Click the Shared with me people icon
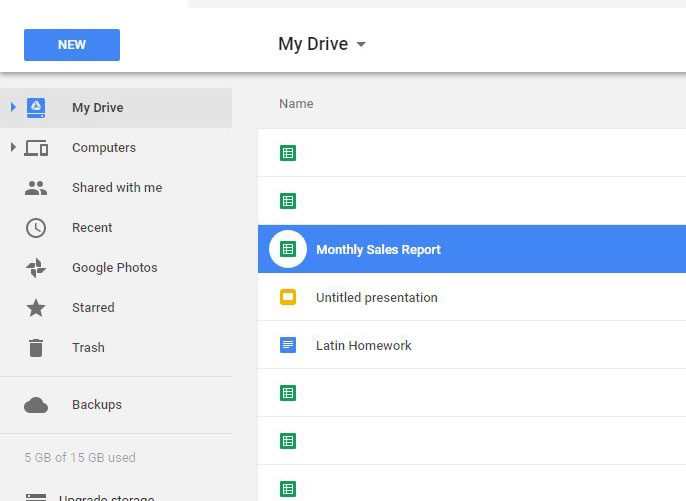 (36, 188)
